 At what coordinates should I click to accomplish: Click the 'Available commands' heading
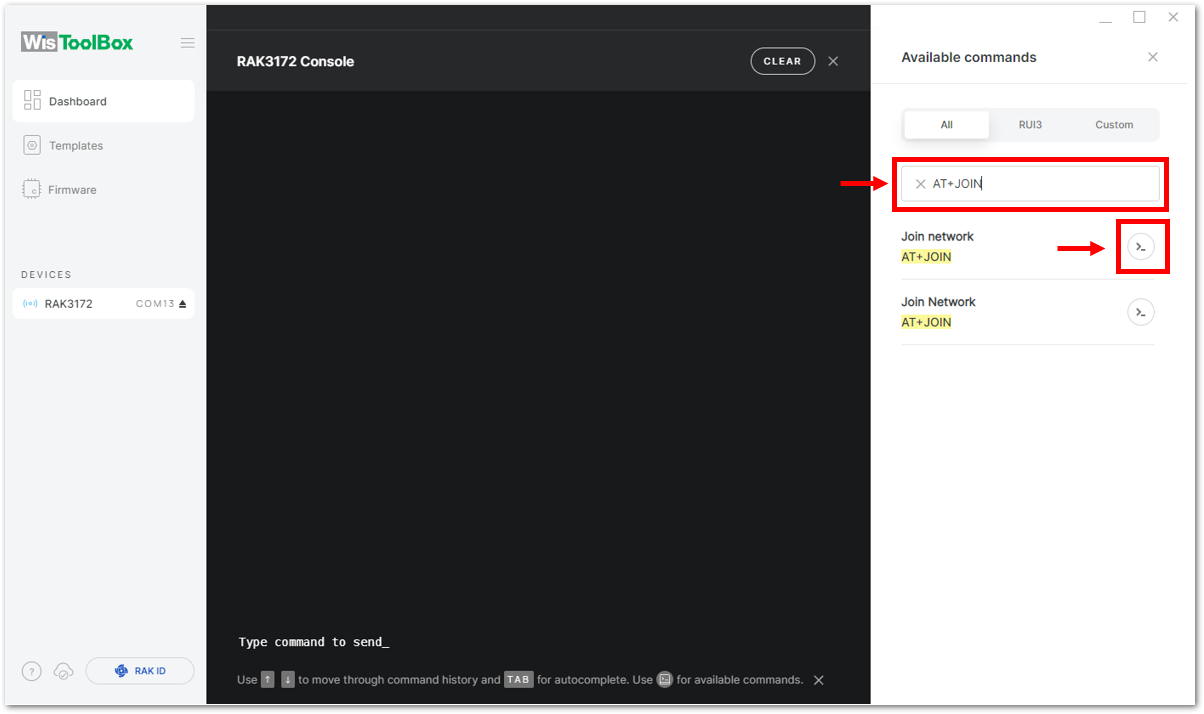click(x=969, y=57)
